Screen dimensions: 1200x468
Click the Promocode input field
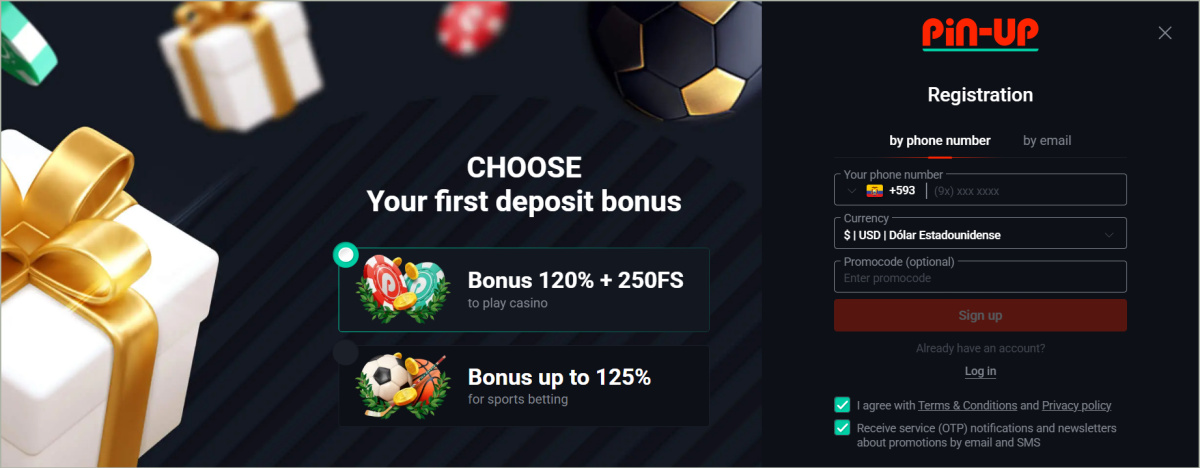980,278
